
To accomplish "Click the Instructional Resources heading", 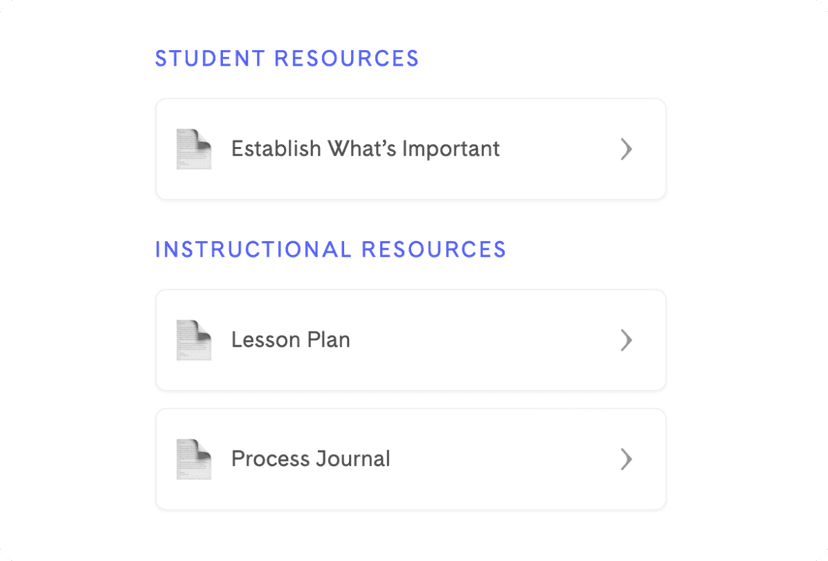I will [x=331, y=249].
